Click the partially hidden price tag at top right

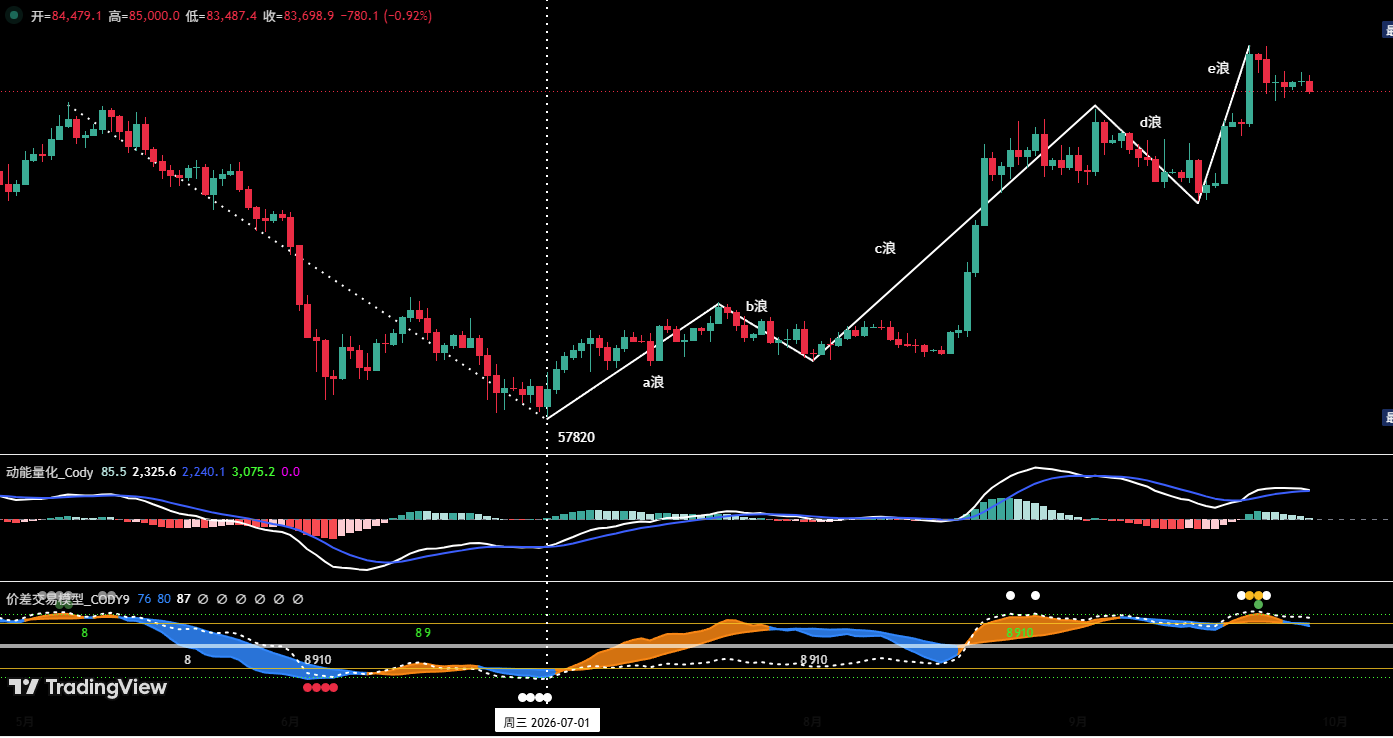[x=1387, y=30]
